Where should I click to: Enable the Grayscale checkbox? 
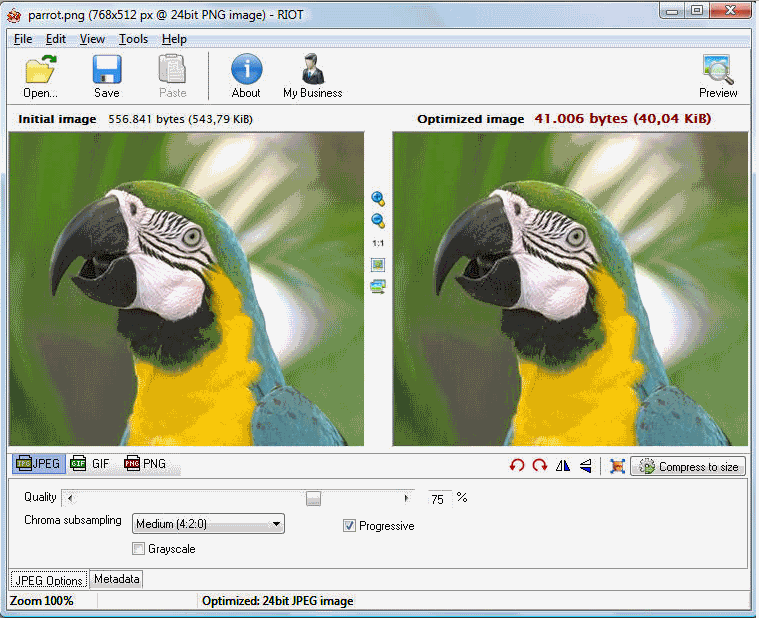(139, 548)
